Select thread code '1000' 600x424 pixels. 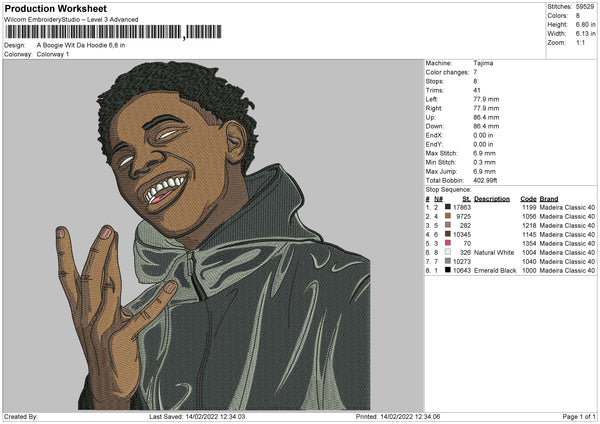pos(529,270)
